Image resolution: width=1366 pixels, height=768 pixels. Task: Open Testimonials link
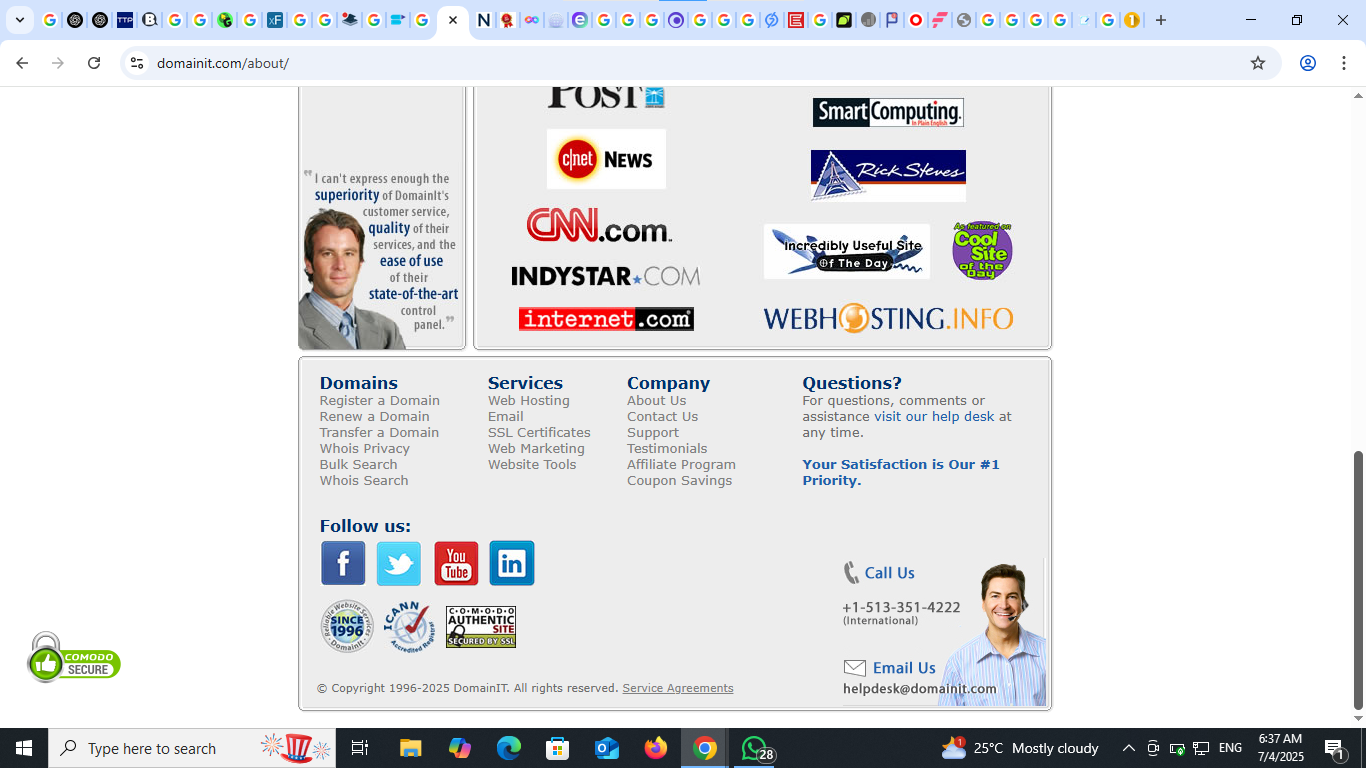pos(667,448)
